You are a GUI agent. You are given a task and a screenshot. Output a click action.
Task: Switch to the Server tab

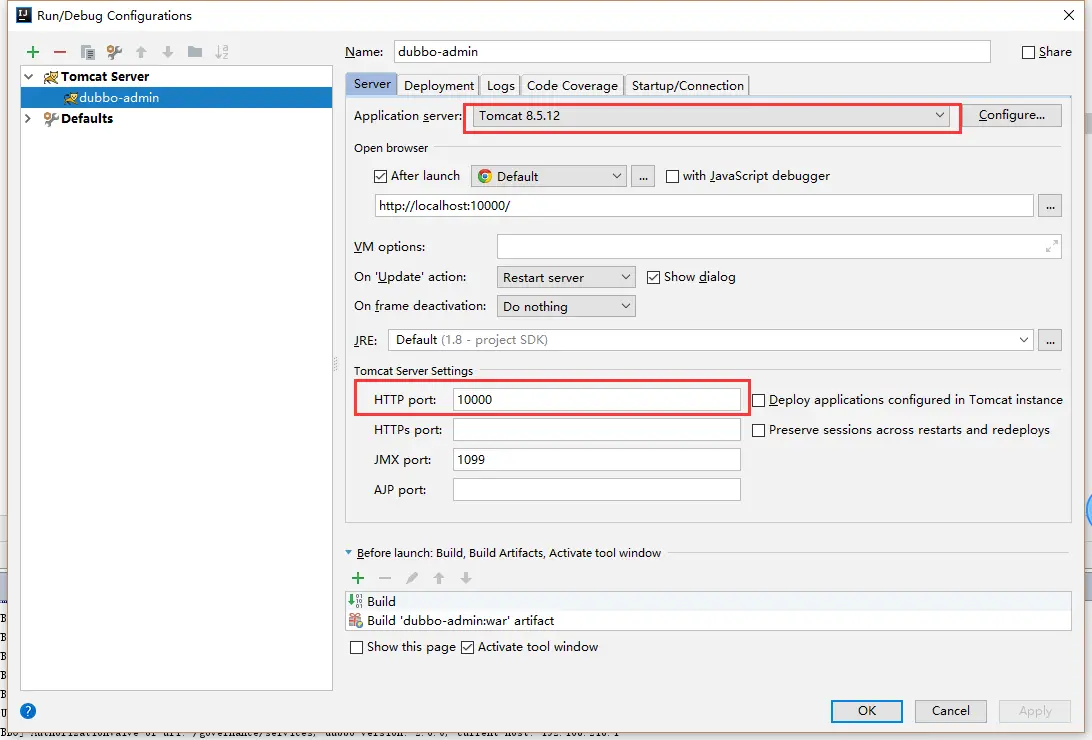coord(372,84)
